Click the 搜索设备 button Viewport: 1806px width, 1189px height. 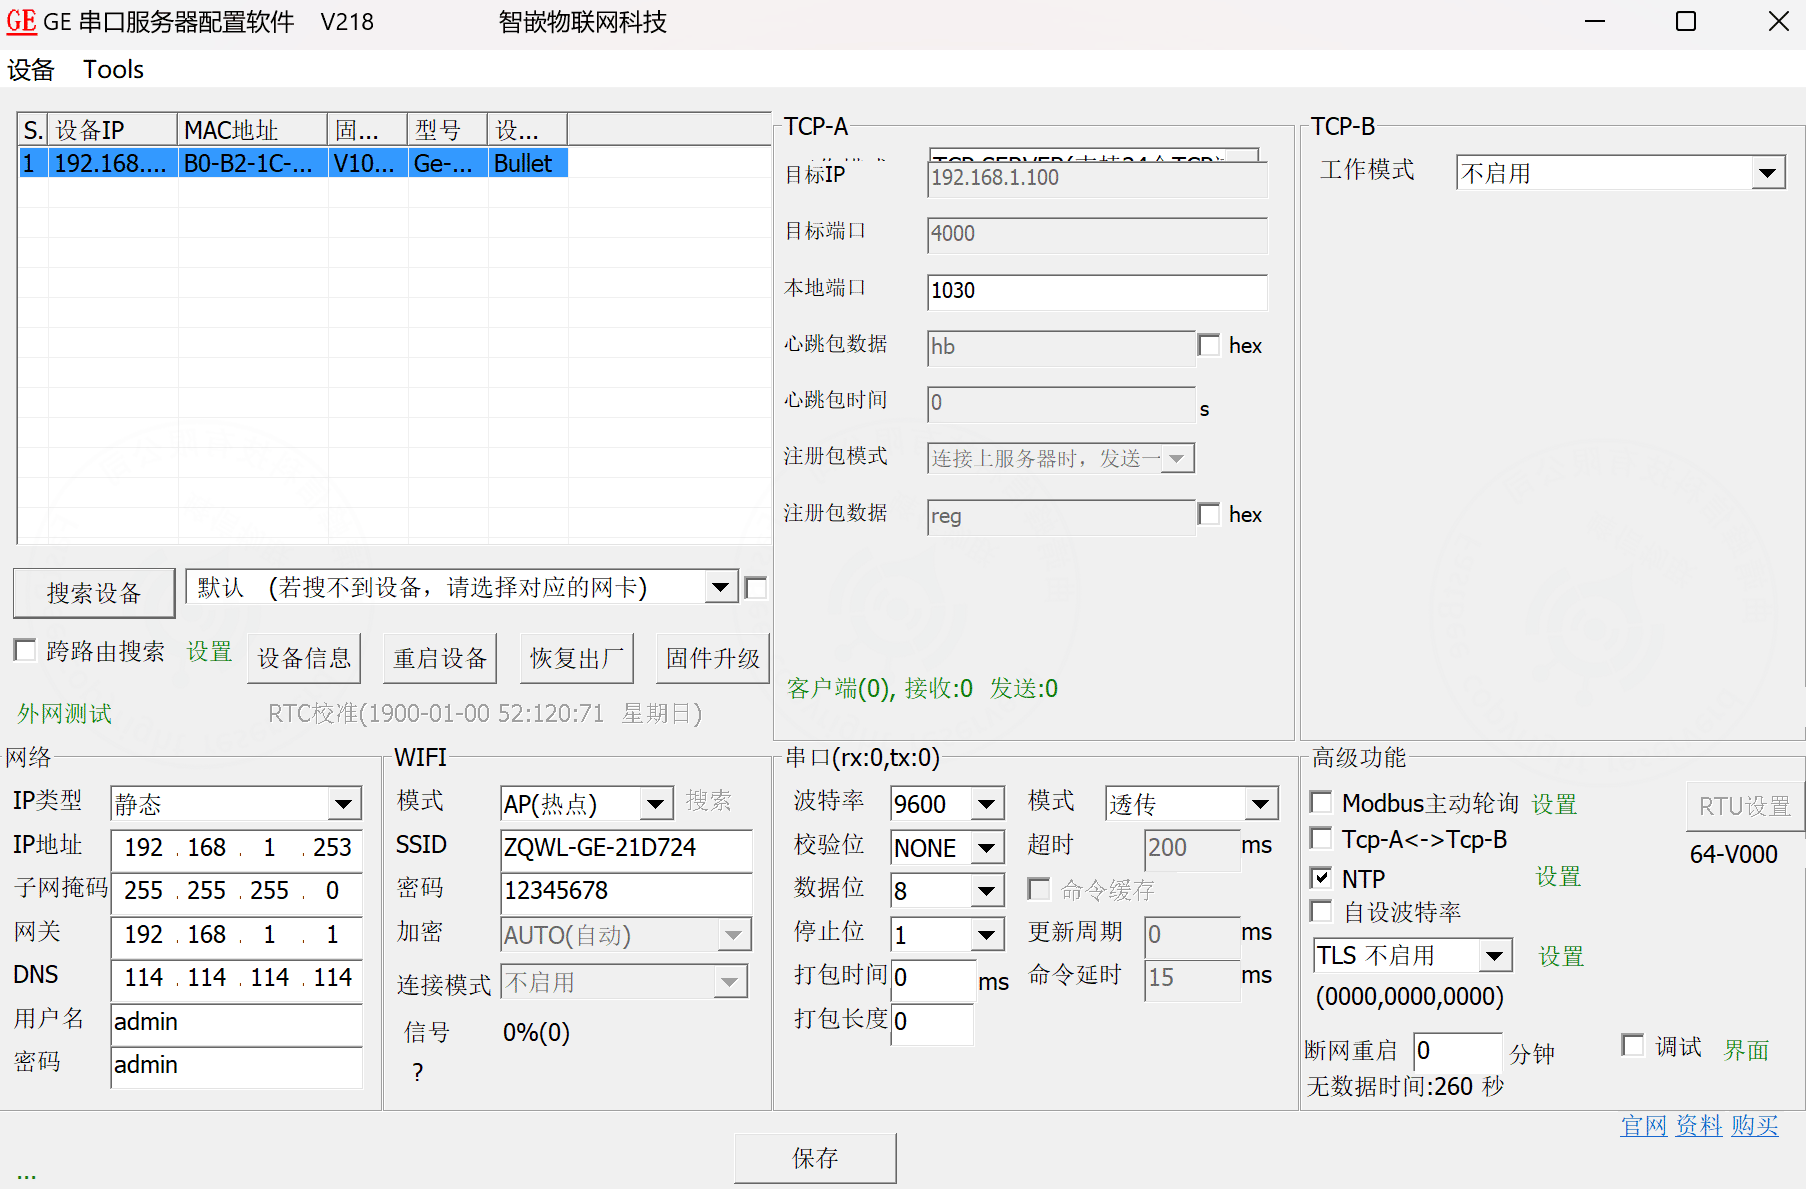[93, 592]
